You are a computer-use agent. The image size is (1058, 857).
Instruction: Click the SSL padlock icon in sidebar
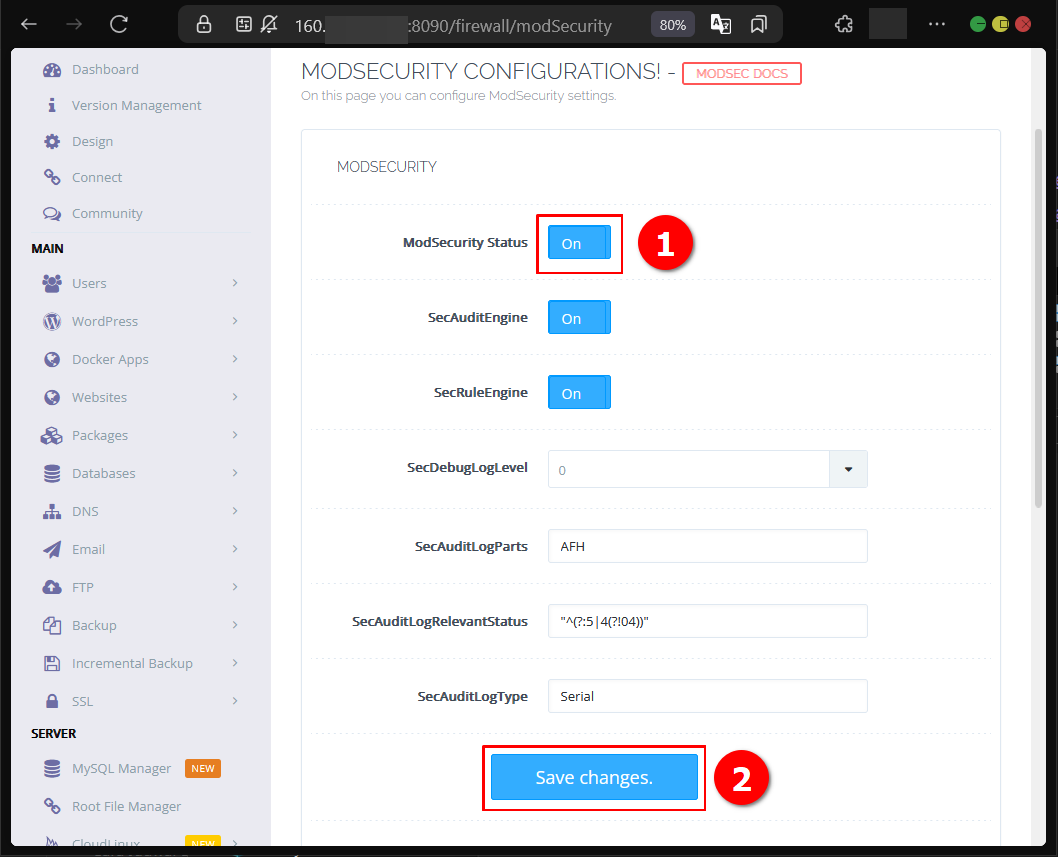52,702
